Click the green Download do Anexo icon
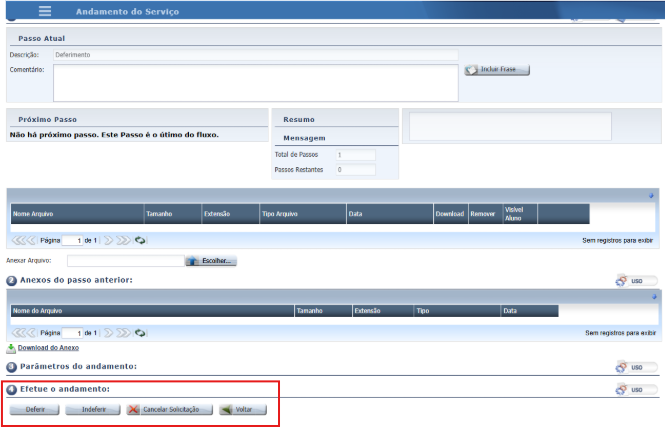665x434 pixels. click(x=12, y=348)
